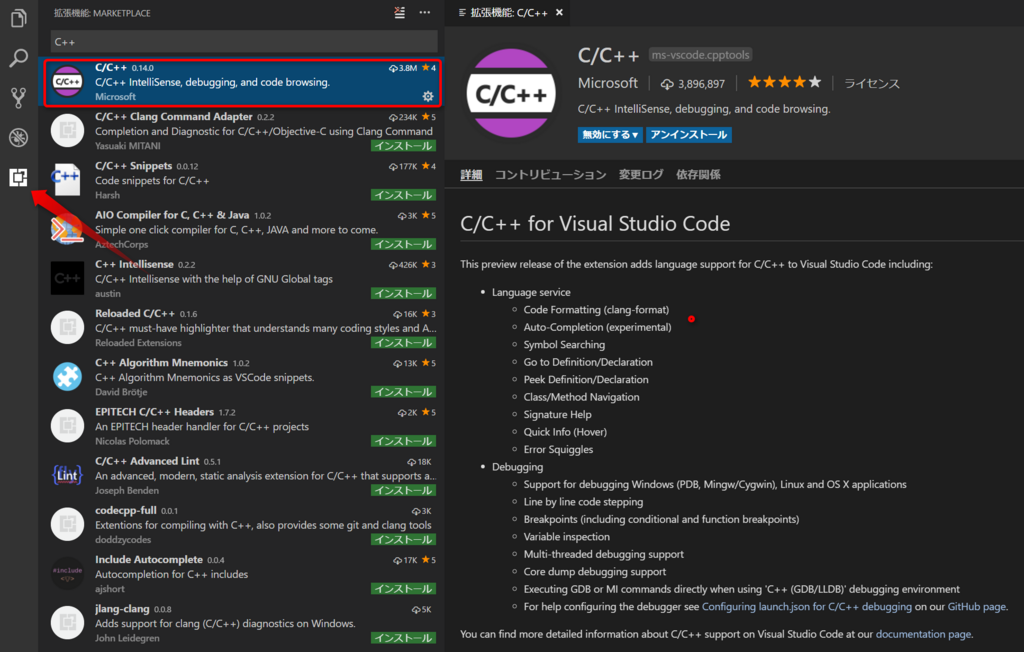
Task: Select the C/C++ Advanced Lint list title
Action: [x=147, y=461]
